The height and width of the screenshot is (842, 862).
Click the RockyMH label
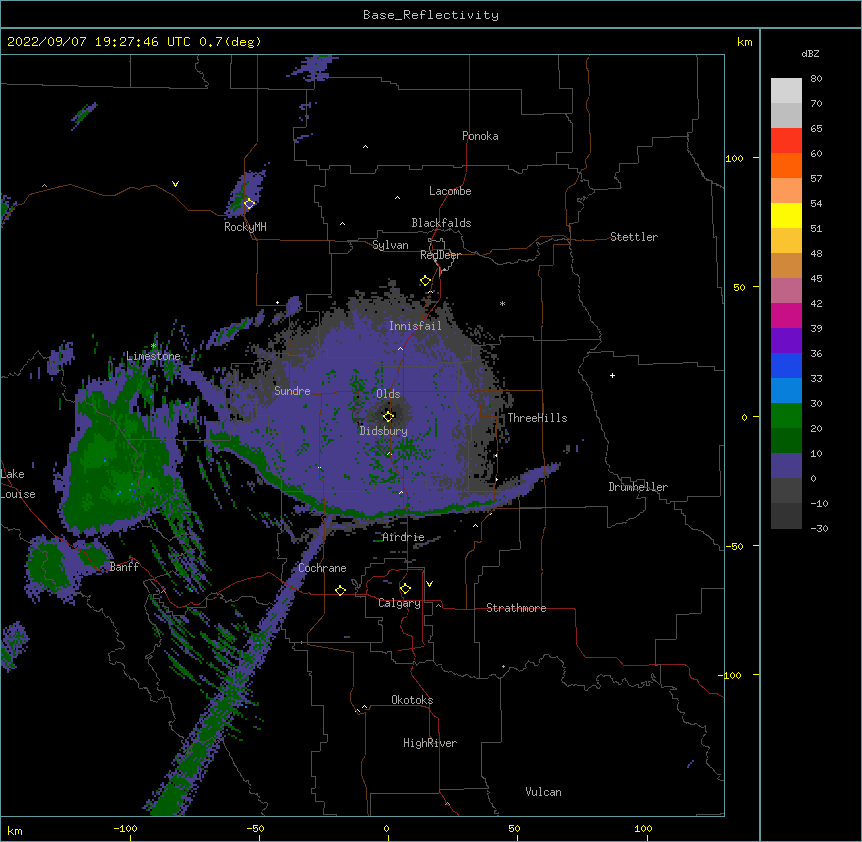245,227
